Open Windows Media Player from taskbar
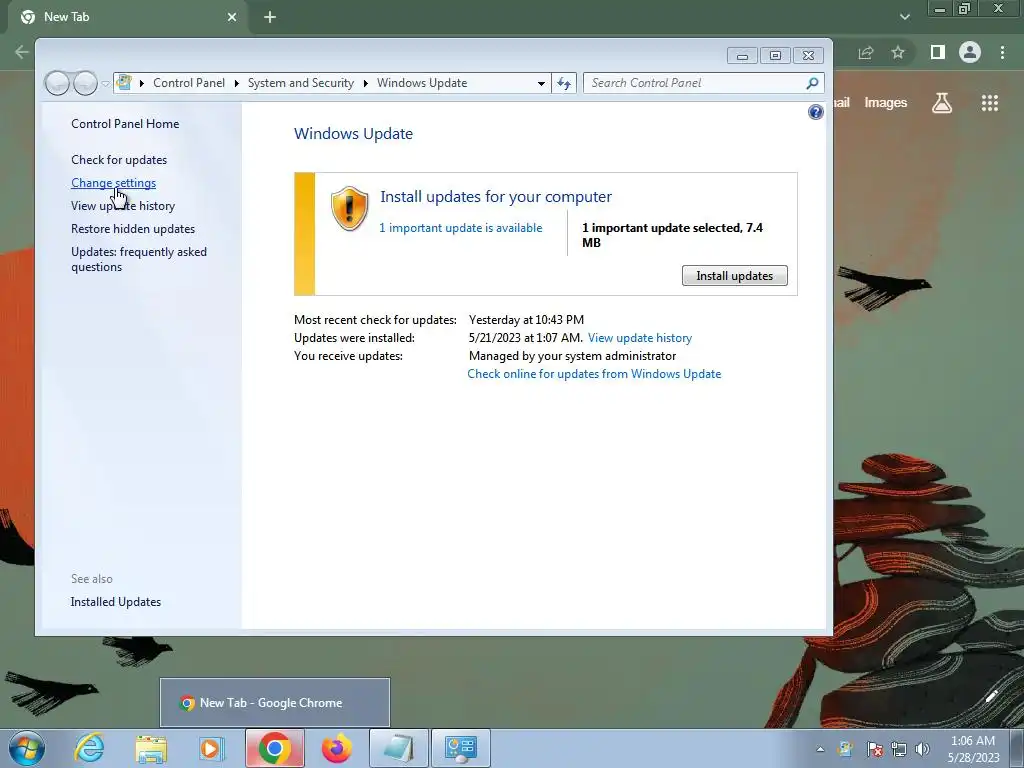This screenshot has width=1024, height=768. (212, 748)
